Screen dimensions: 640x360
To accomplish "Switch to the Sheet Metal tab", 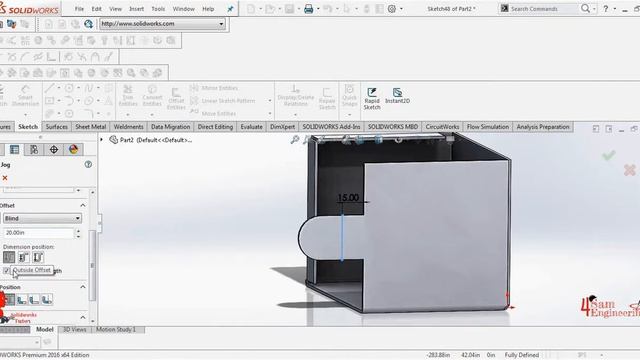I will click(91, 127).
